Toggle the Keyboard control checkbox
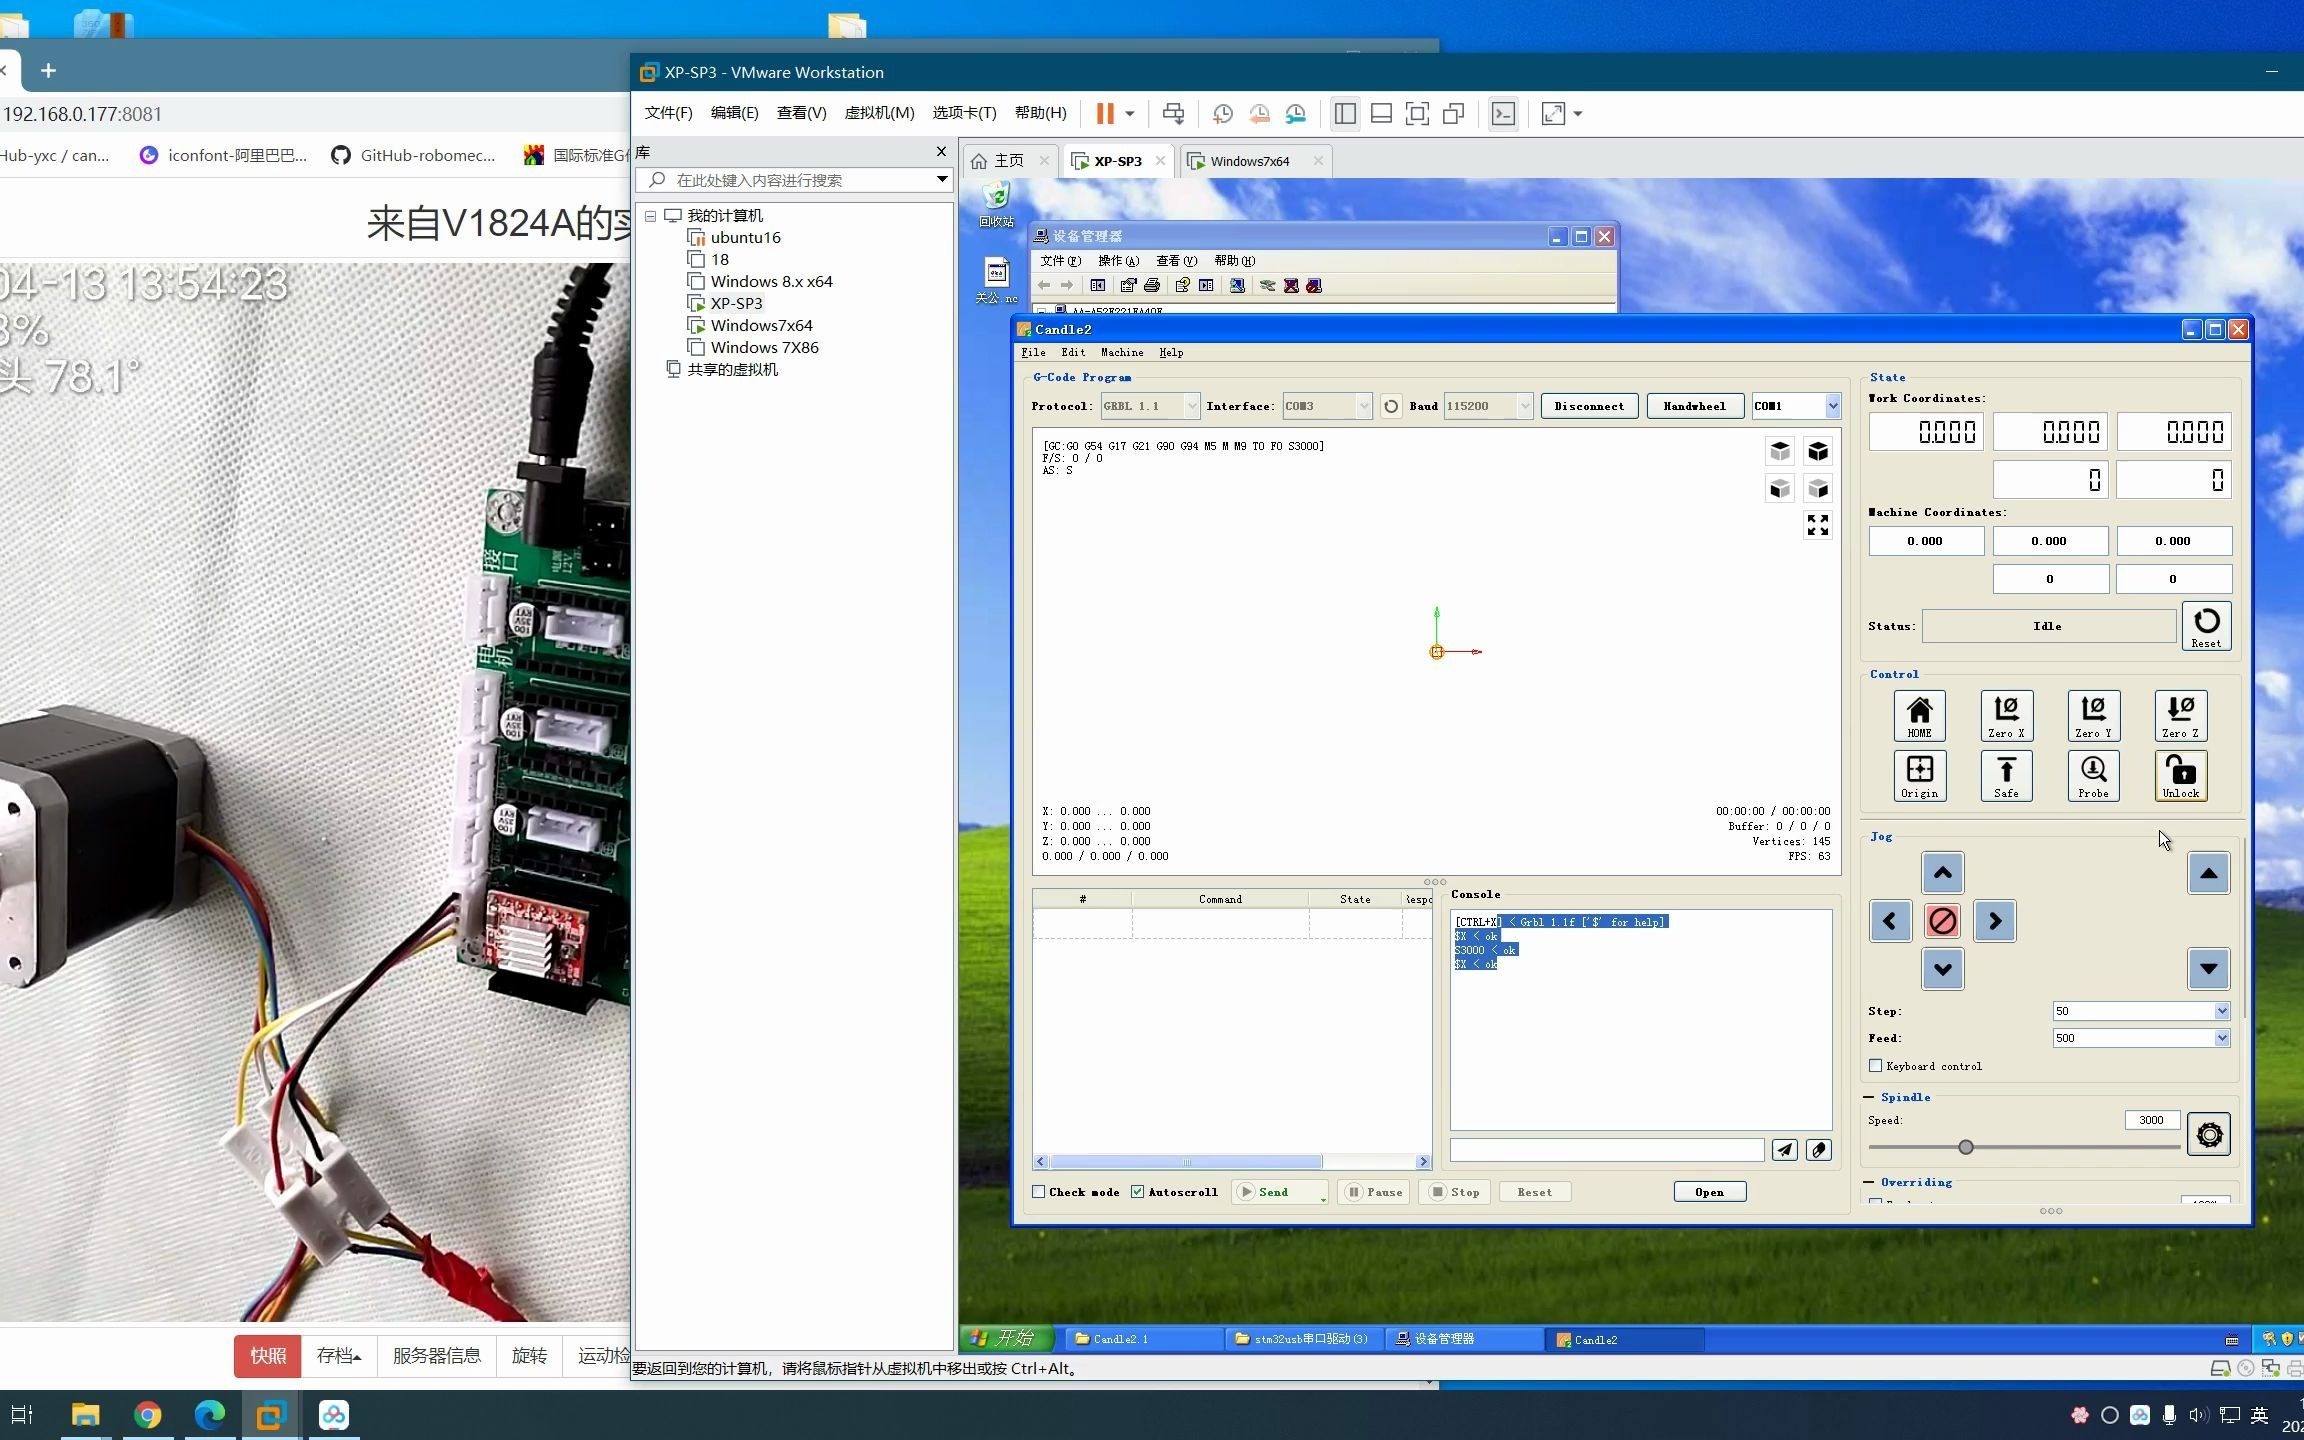This screenshot has width=2304, height=1440. [x=1876, y=1065]
